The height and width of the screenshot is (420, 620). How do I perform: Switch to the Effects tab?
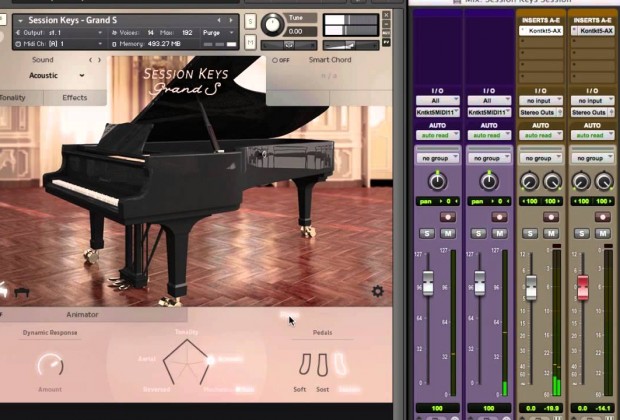tap(75, 98)
